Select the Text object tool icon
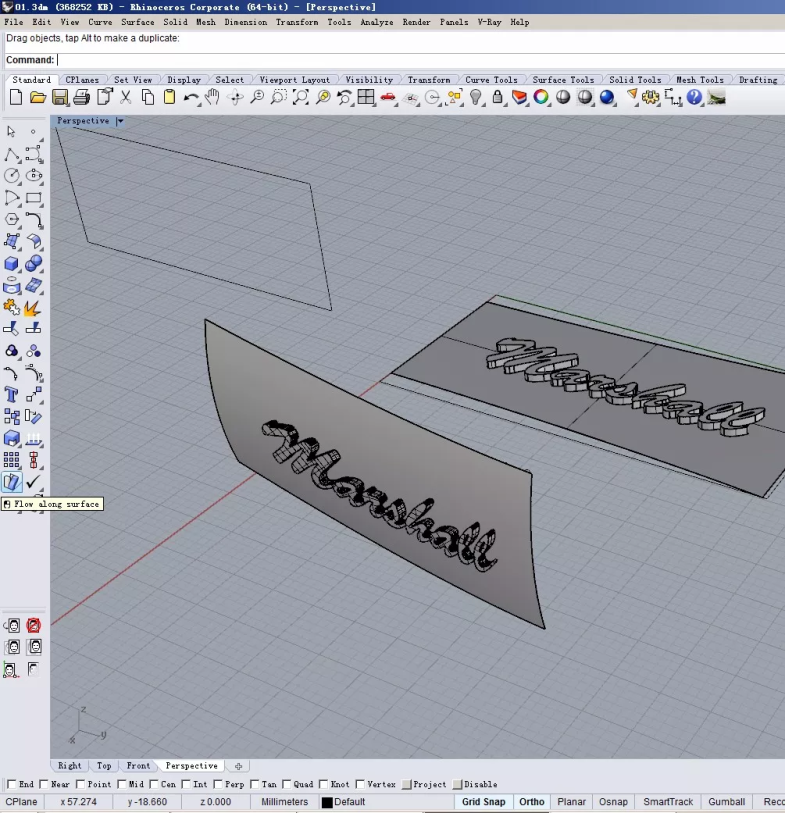785x813 pixels. [x=12, y=394]
